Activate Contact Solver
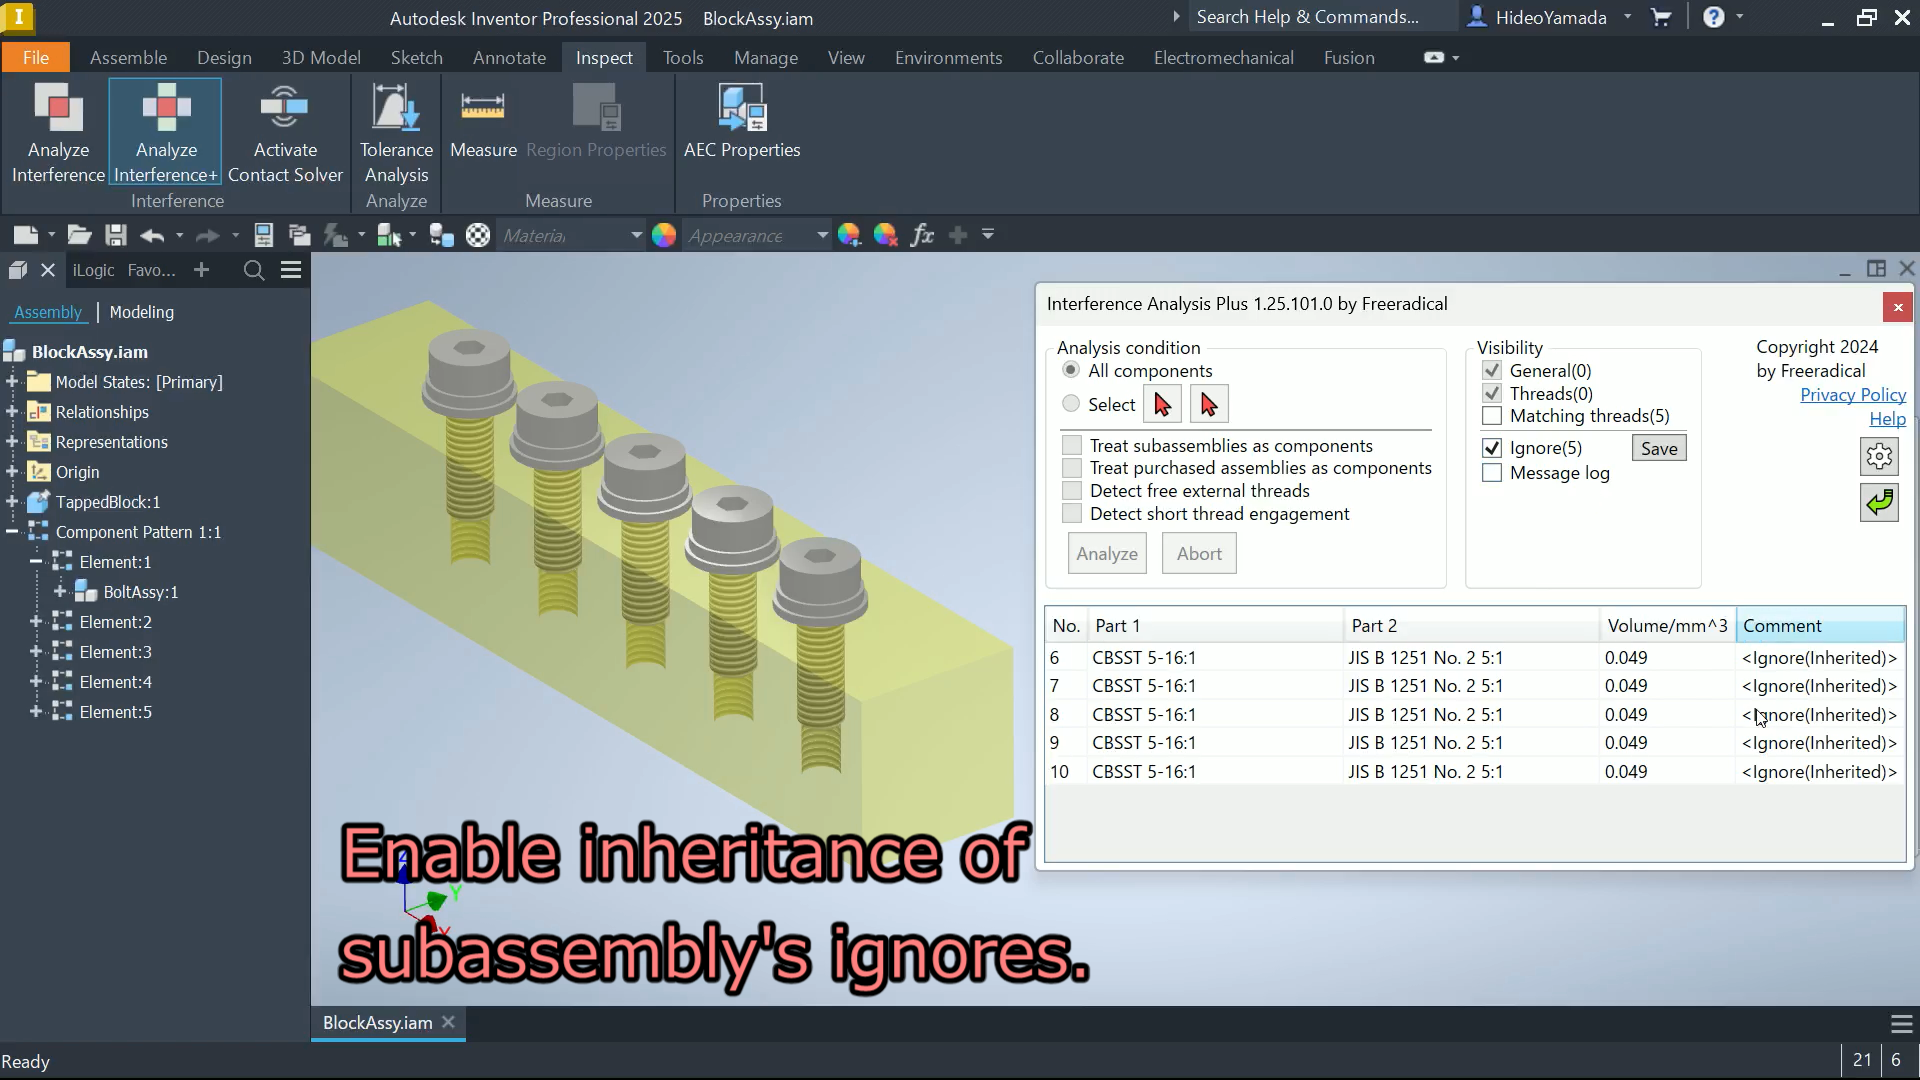 pyautogui.click(x=285, y=132)
